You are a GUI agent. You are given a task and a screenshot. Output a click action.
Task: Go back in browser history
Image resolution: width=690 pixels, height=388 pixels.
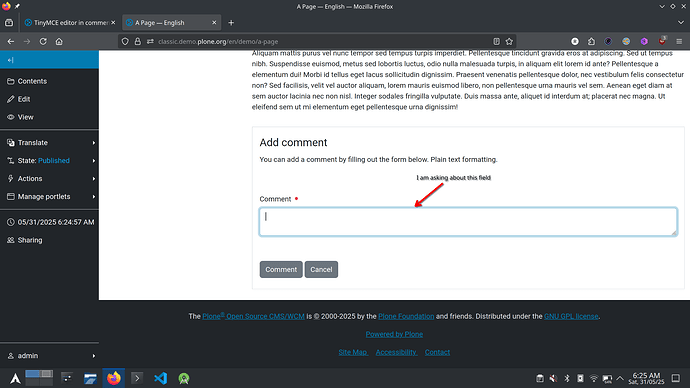(x=11, y=41)
